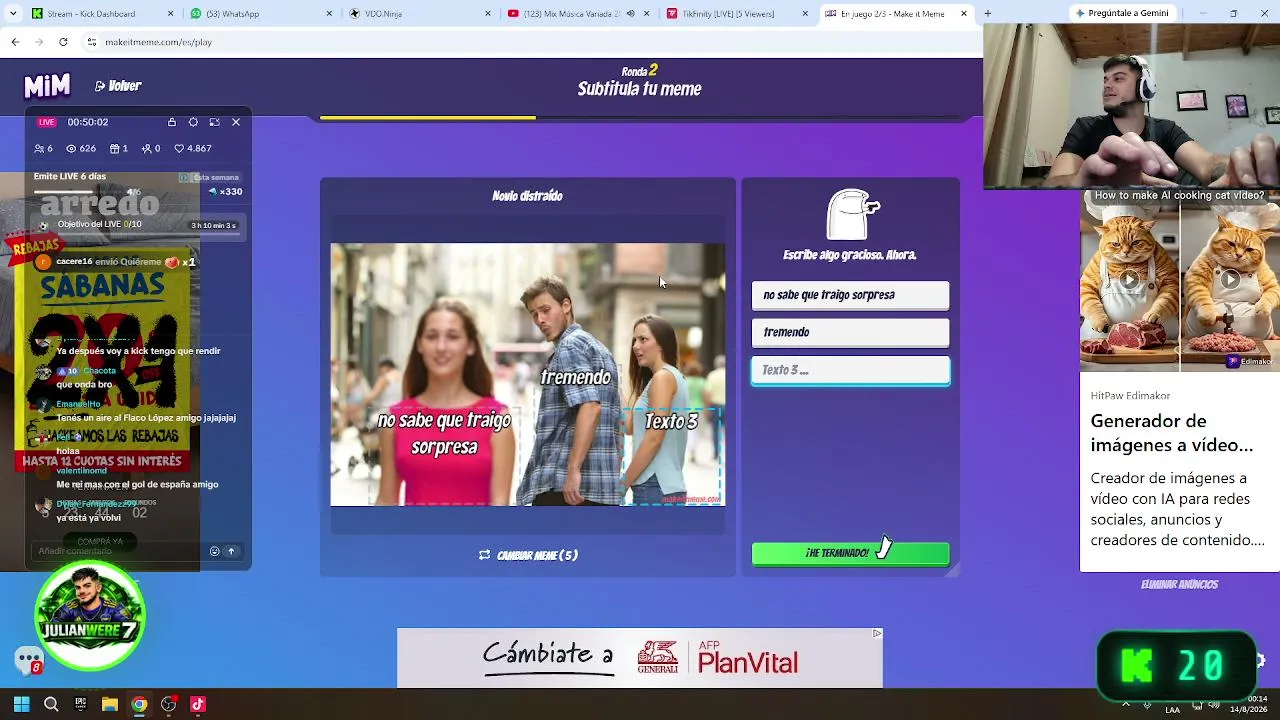This screenshot has width=1280, height=720.
Task: Open Pregúntale a Gemini button
Action: click(1122, 14)
